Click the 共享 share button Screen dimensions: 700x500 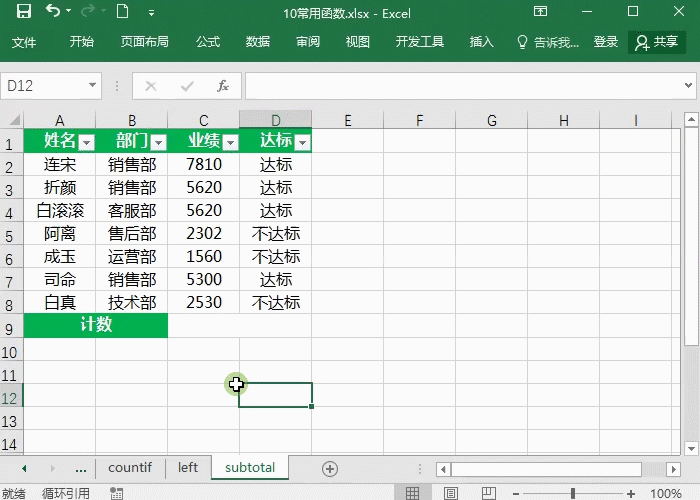pos(657,42)
